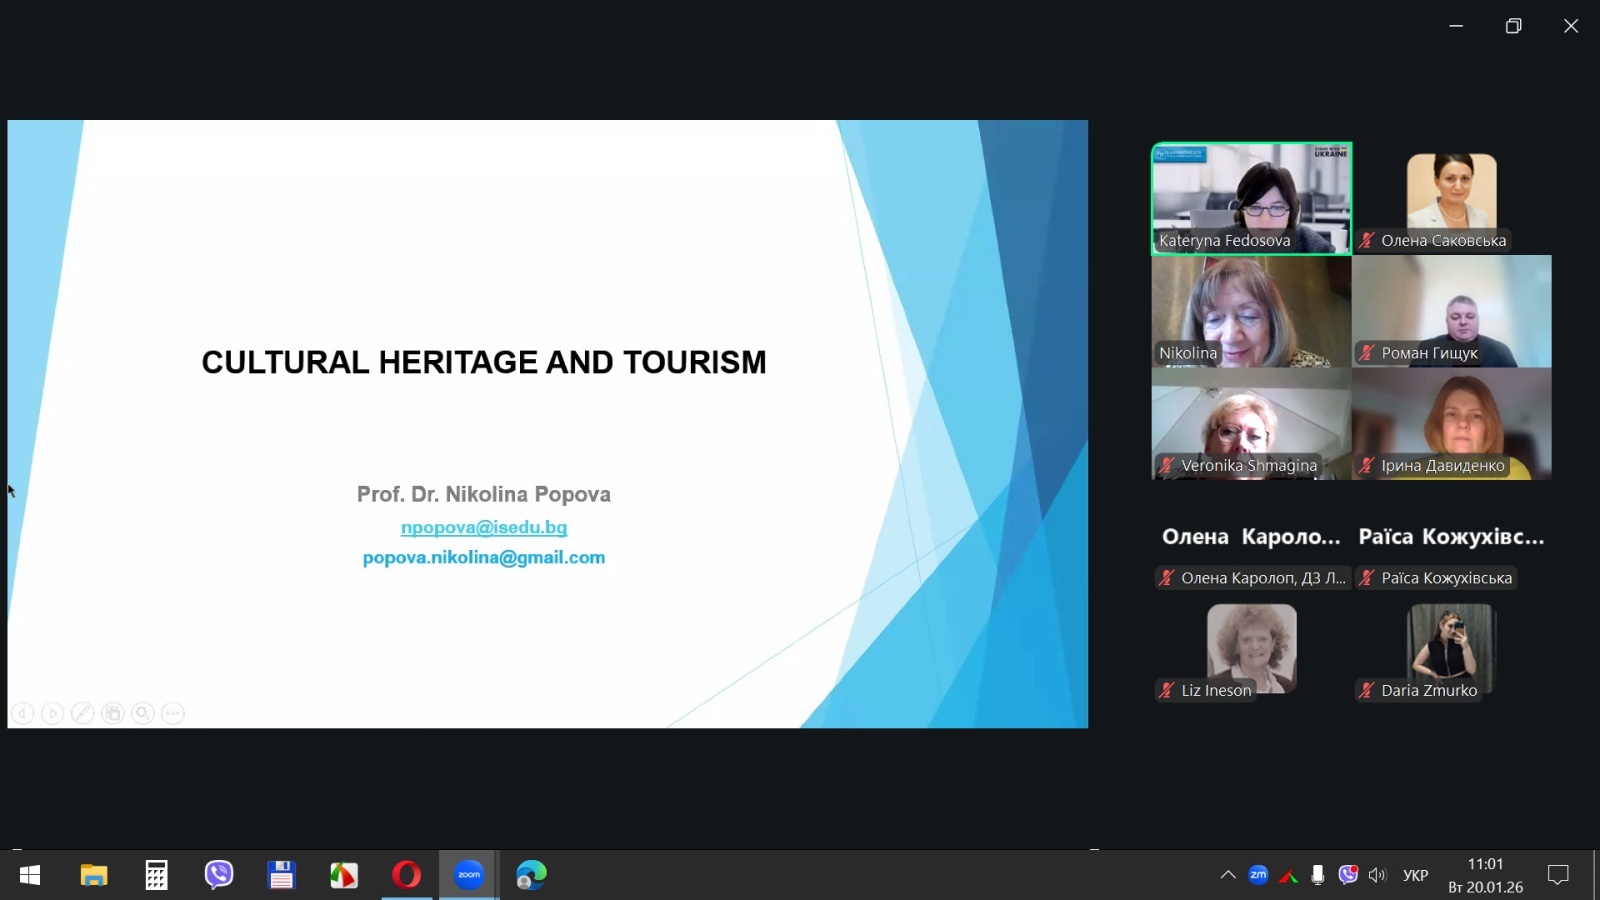The height and width of the screenshot is (900, 1600).
Task: Open the Windows Start menu
Action: click(30, 875)
